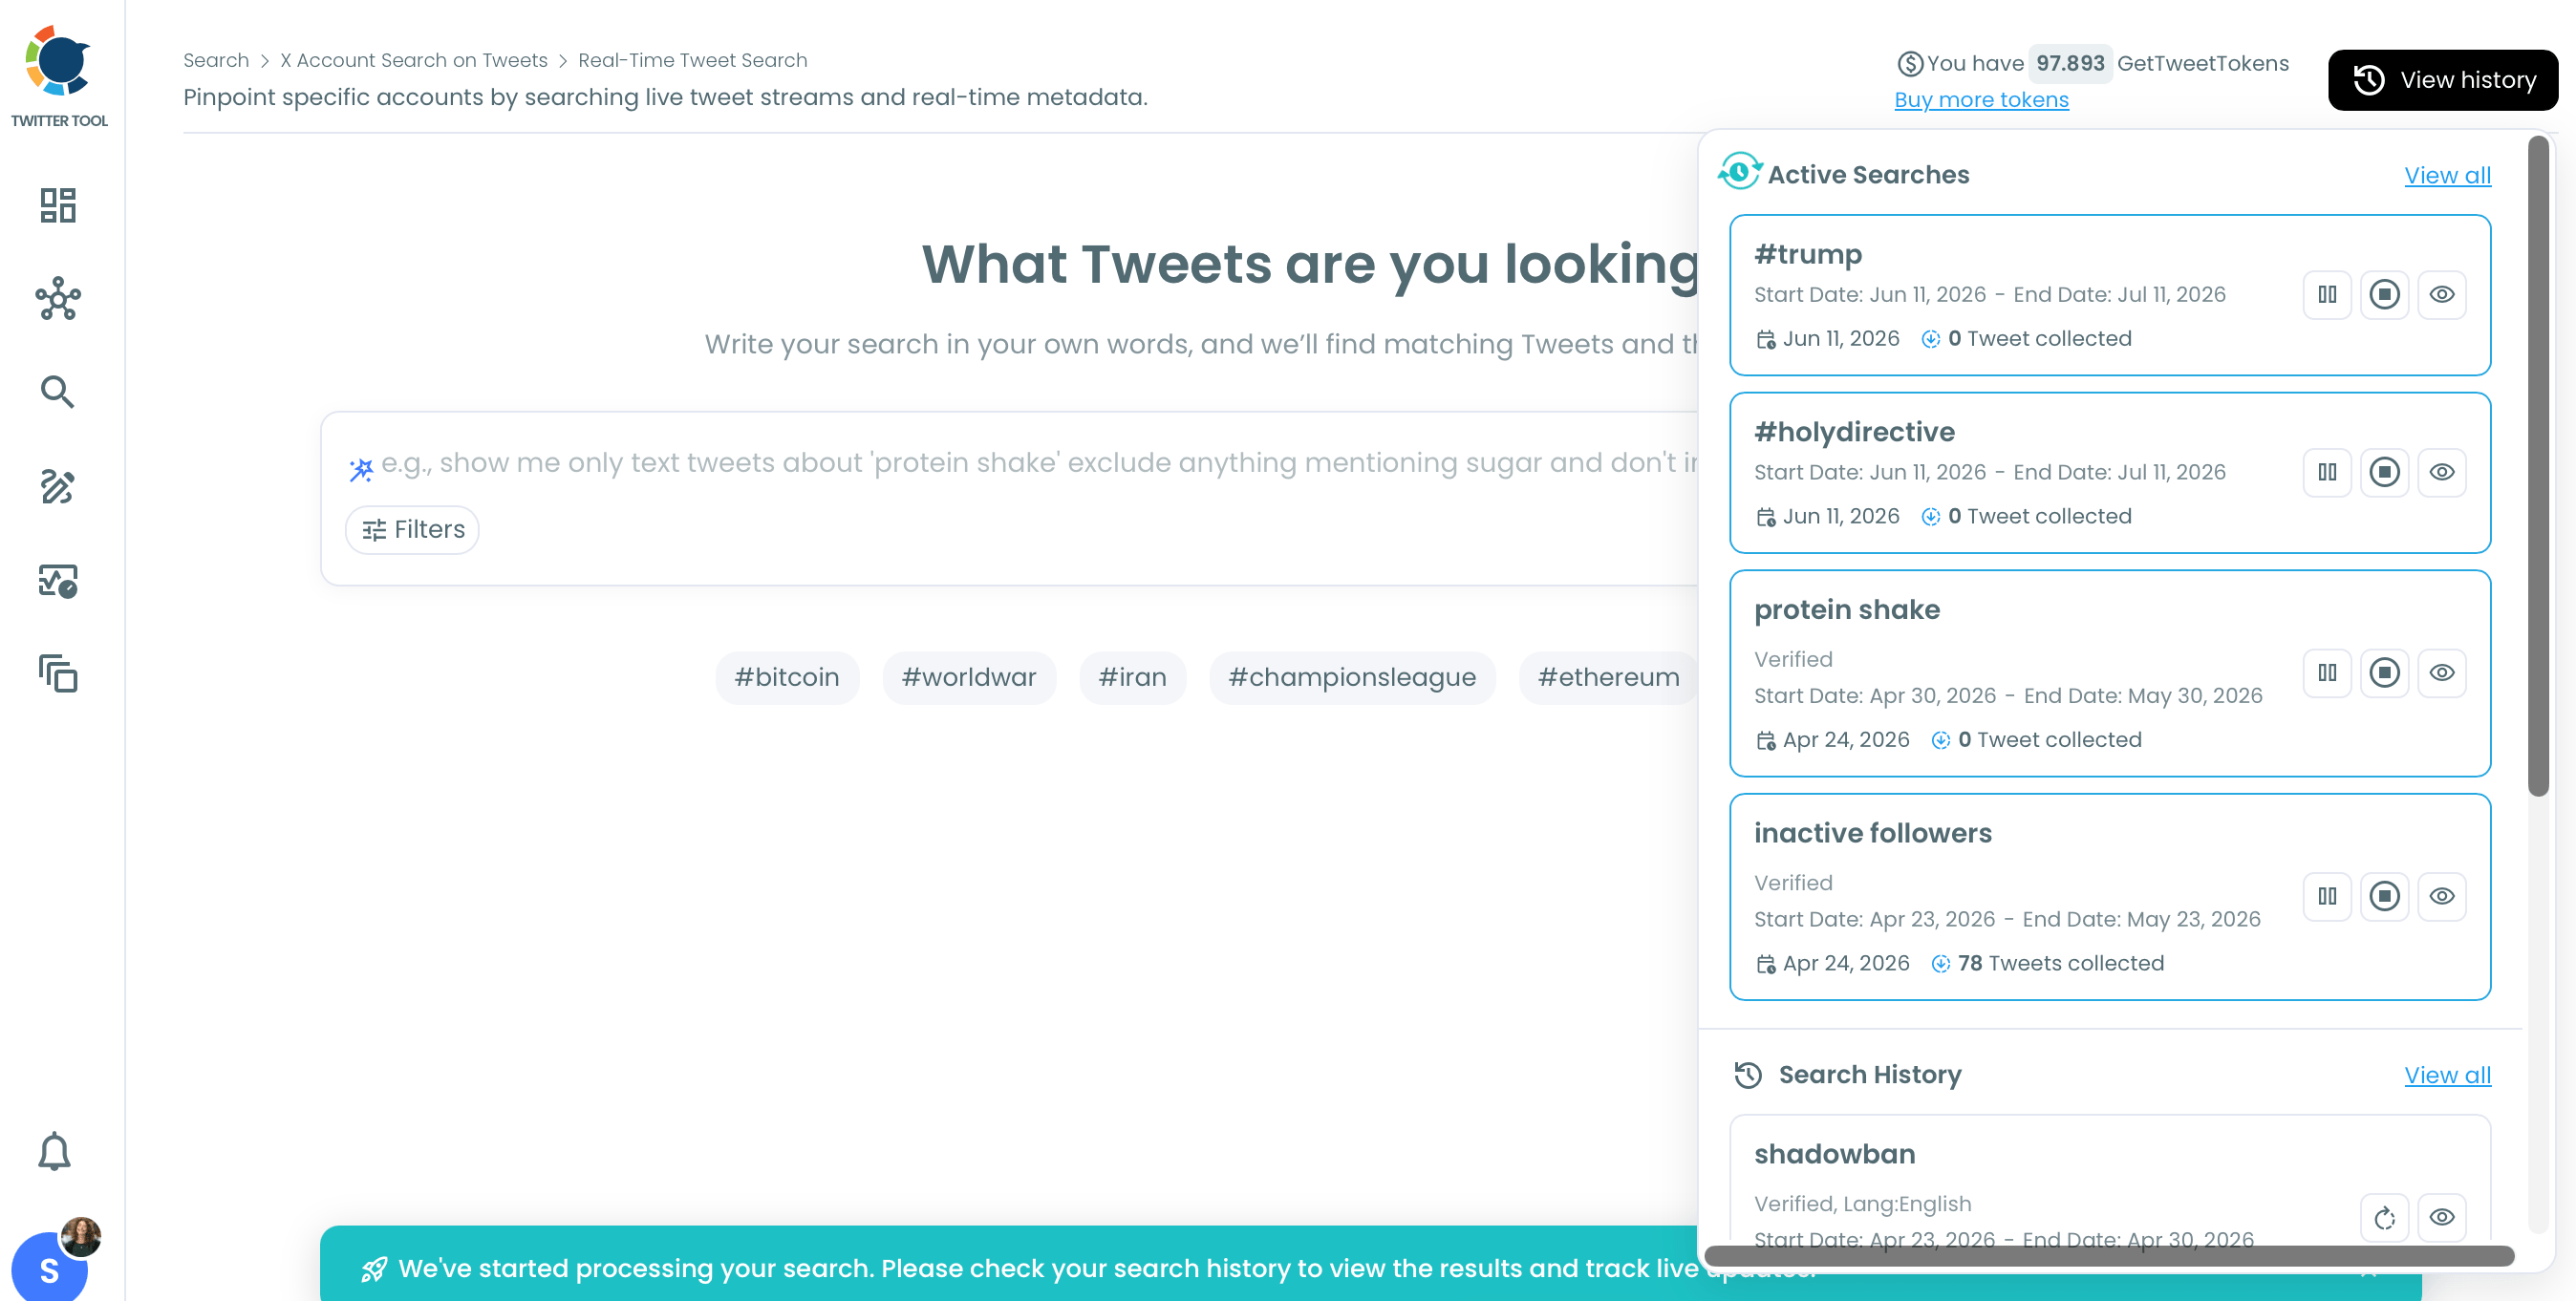The image size is (2576, 1301).
Task: Open the inactive followers search title
Action: [1872, 833]
